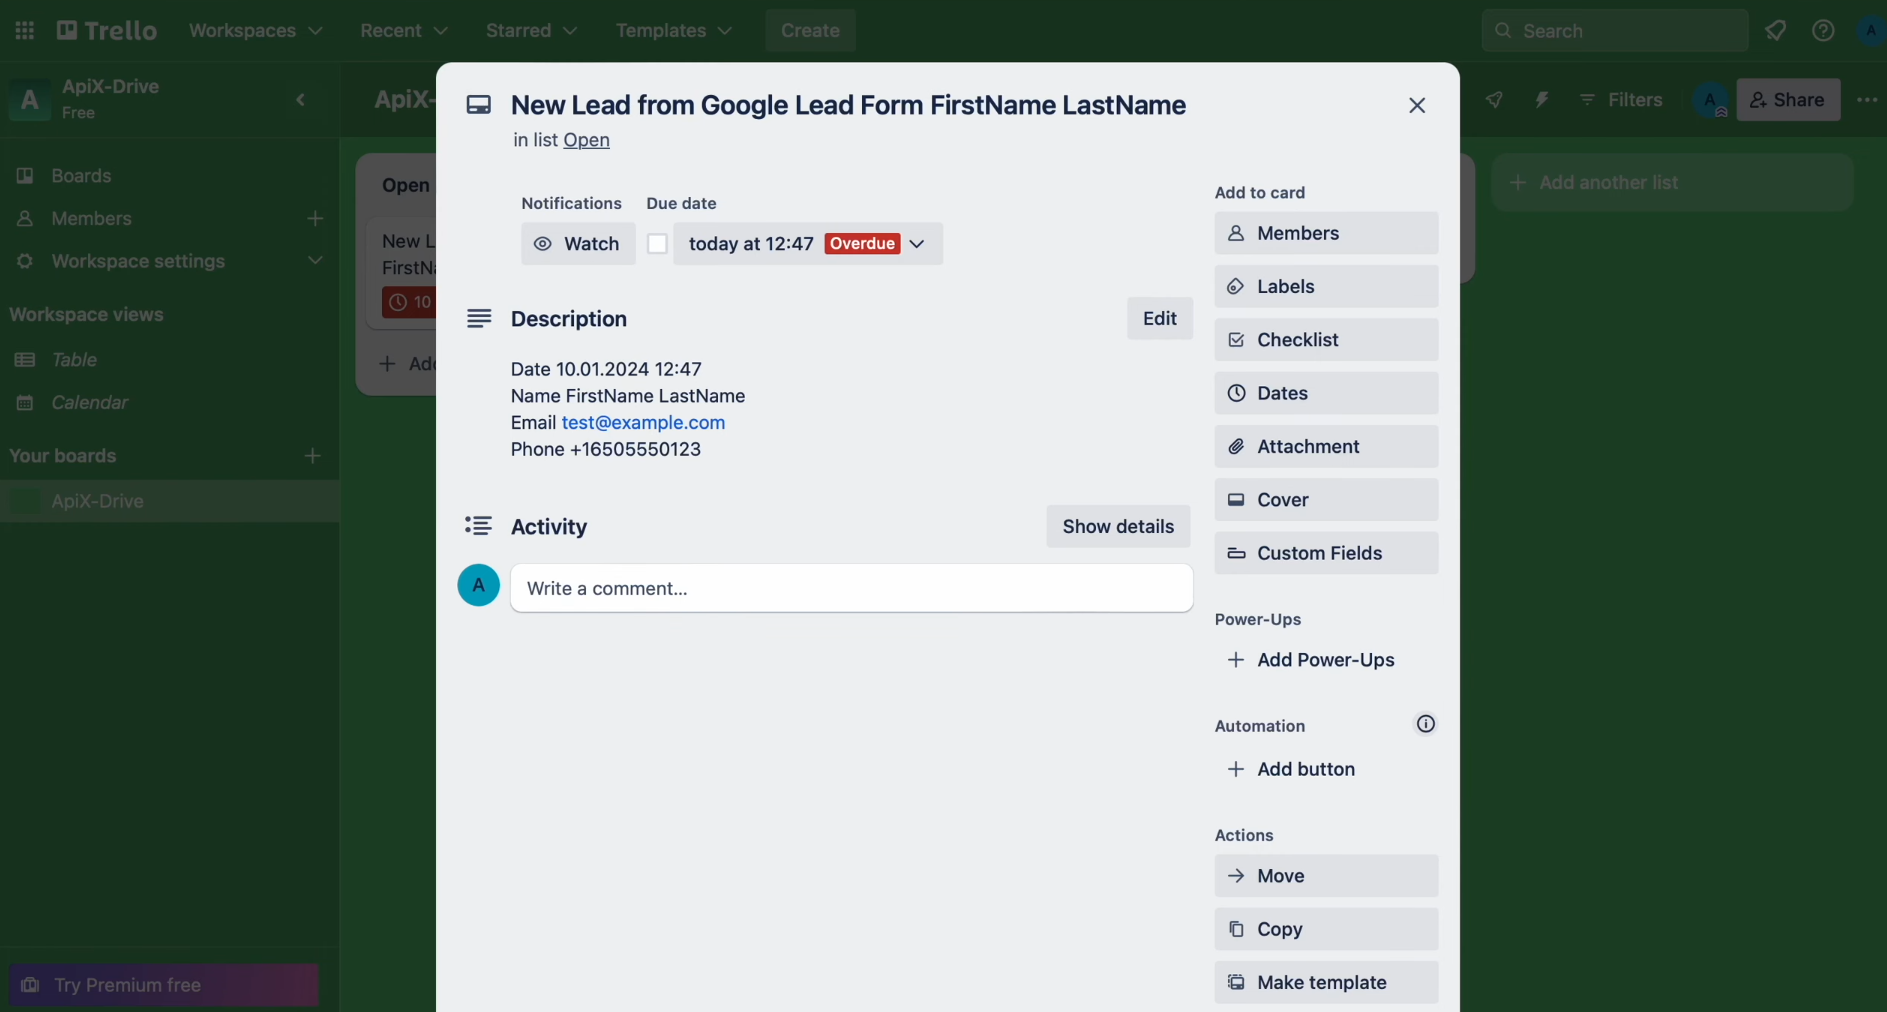Click the test@example.com email link
The height and width of the screenshot is (1012, 1887).
[643, 422]
